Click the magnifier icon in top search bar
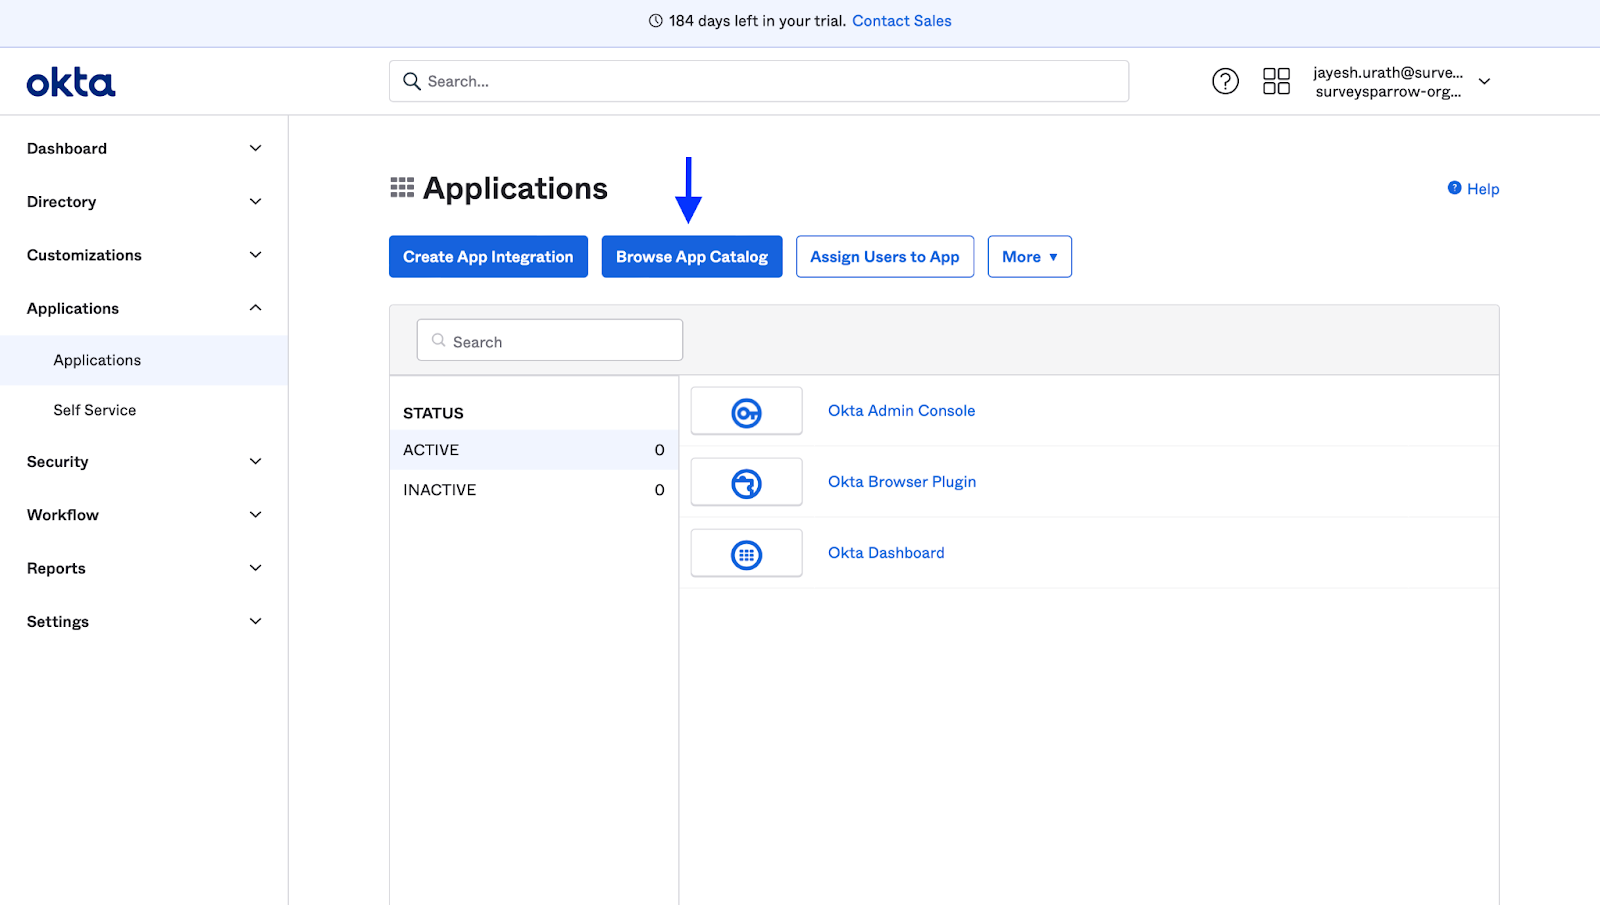 [412, 81]
